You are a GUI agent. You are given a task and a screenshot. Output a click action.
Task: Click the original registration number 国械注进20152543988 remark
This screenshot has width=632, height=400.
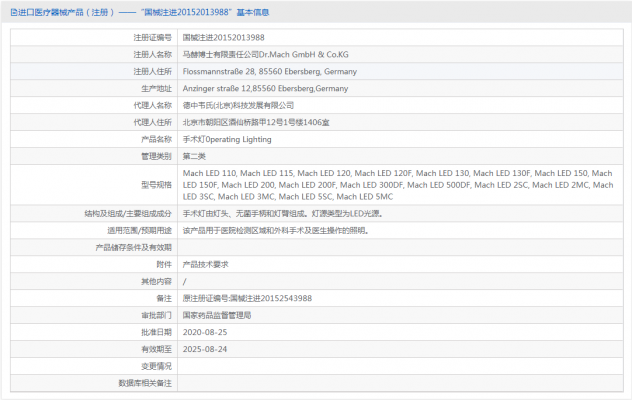pyautogui.click(x=247, y=298)
